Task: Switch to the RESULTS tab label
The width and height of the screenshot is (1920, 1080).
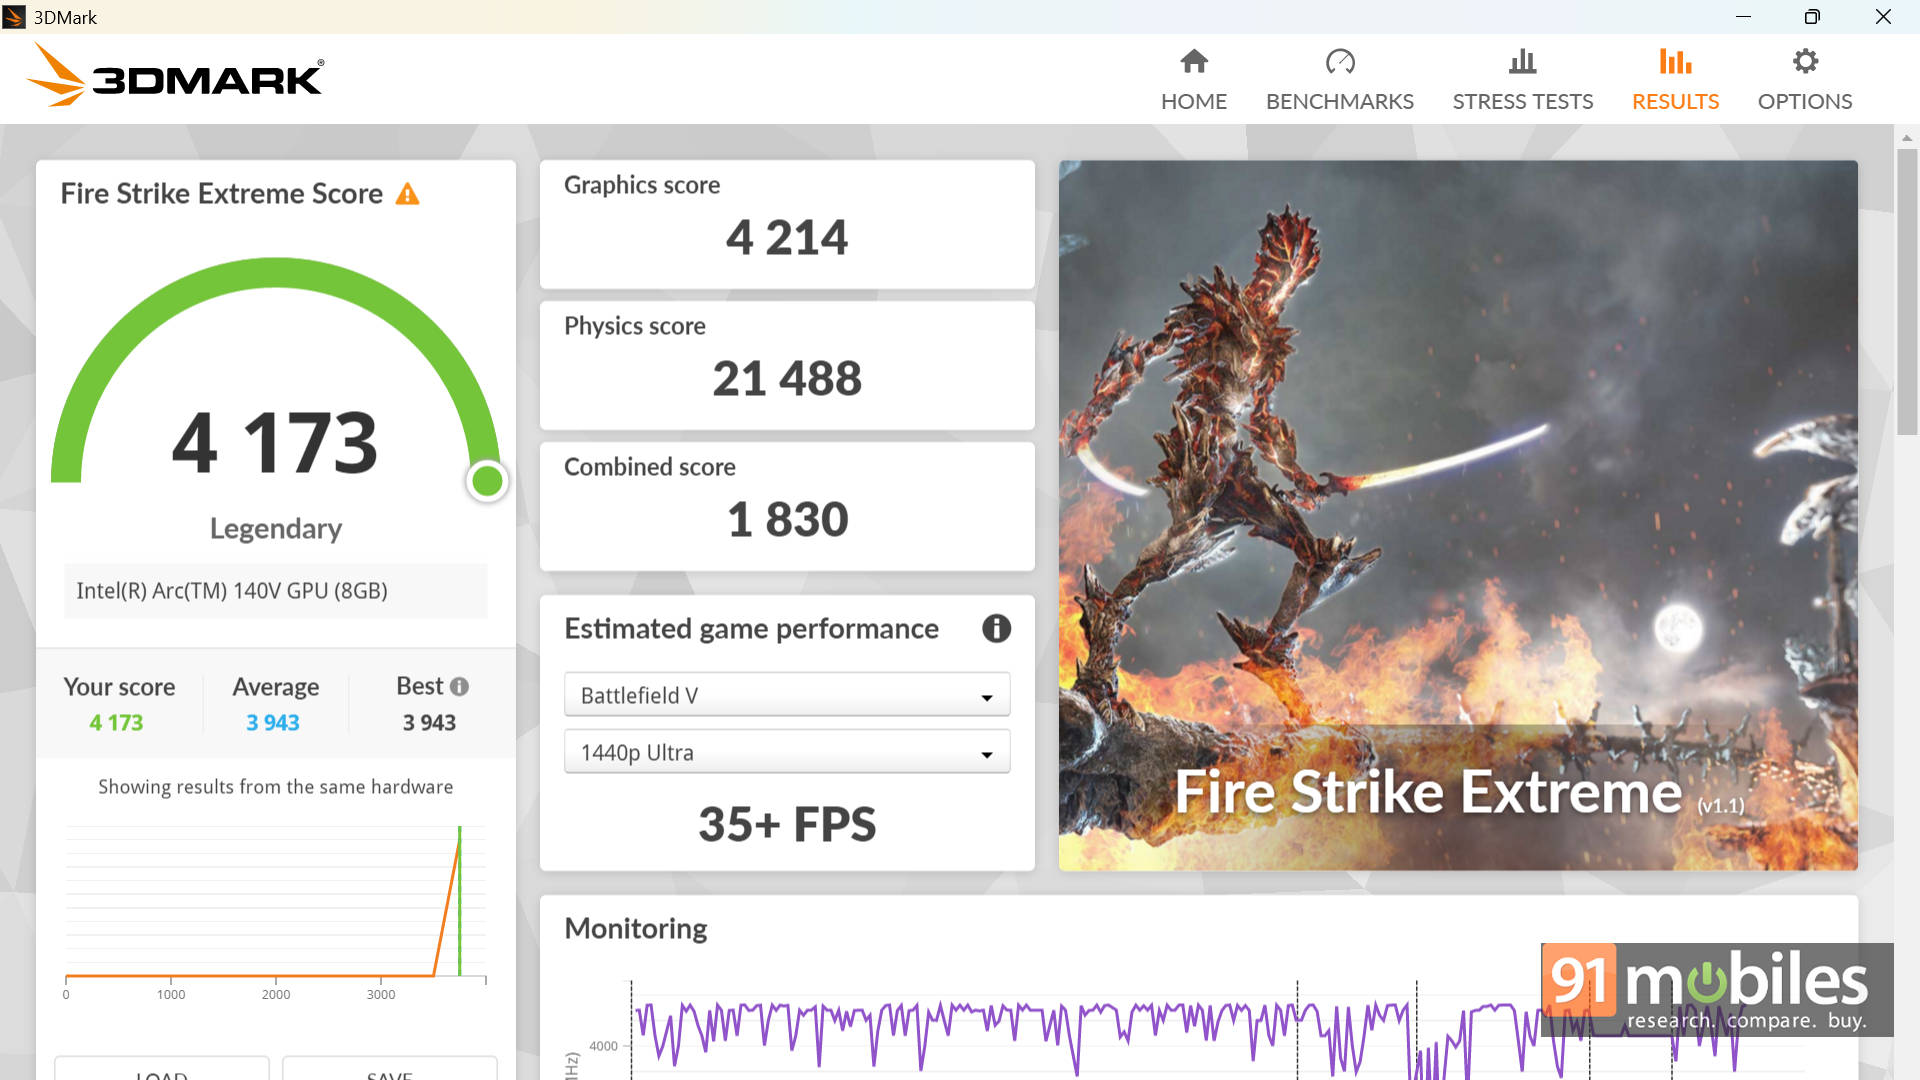Action: click(1675, 102)
